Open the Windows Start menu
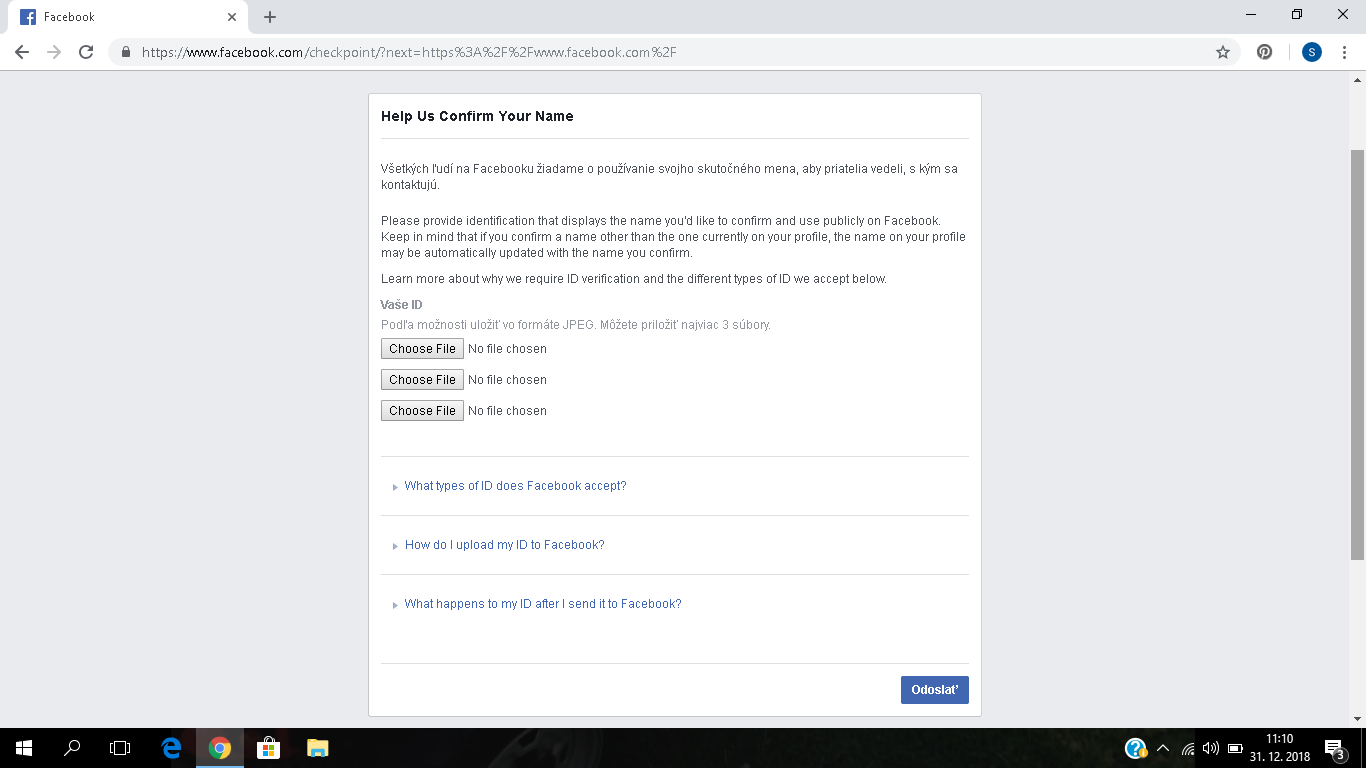Screen dimensions: 1366x768 pos(24,748)
